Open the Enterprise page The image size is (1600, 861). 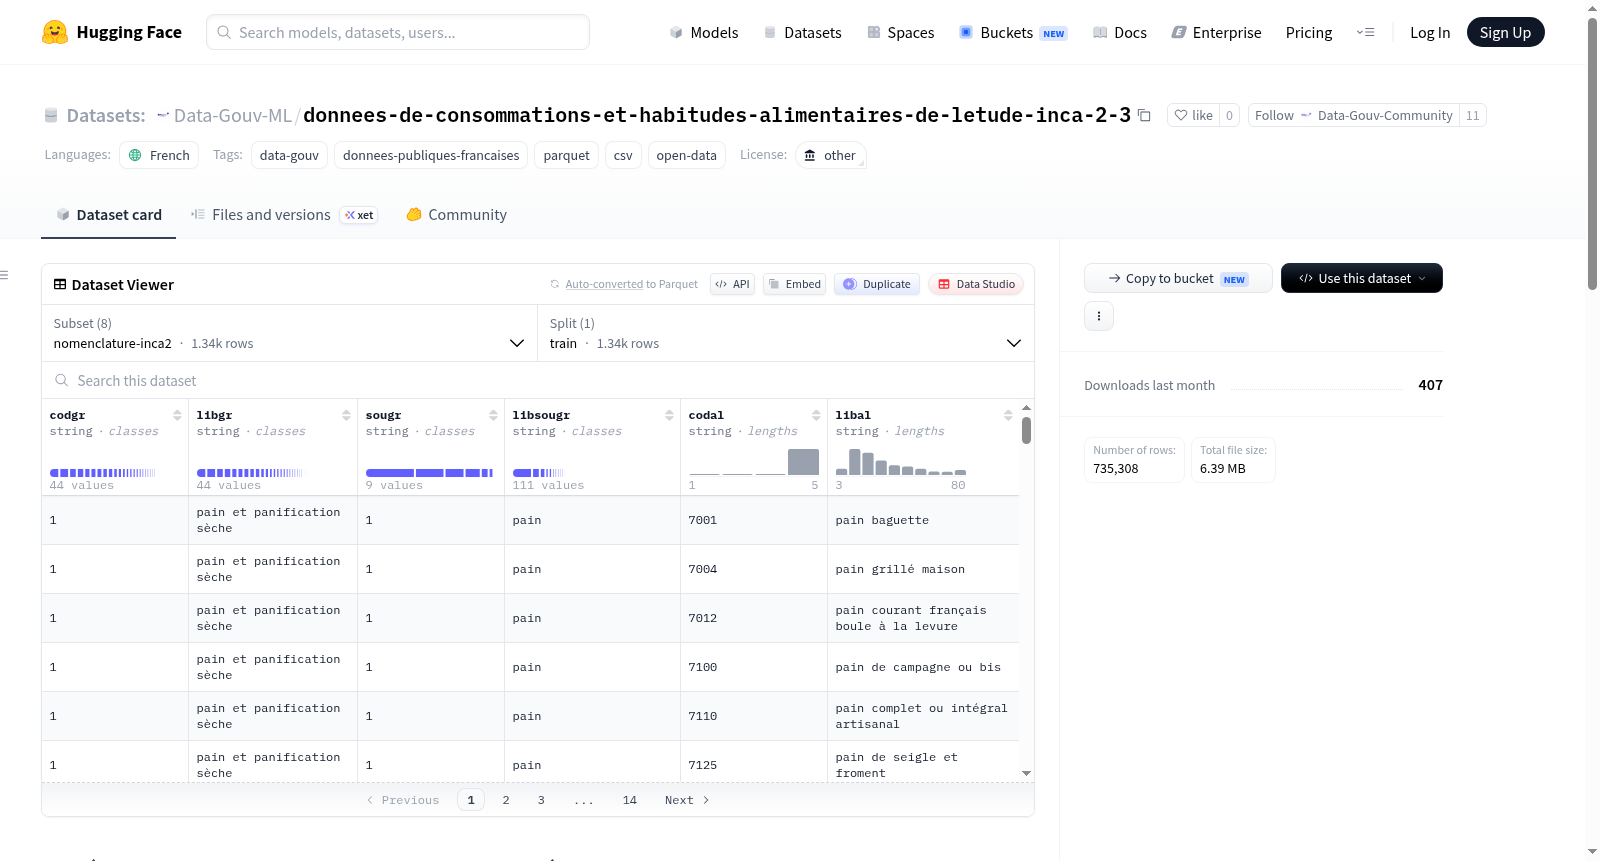1216,33
